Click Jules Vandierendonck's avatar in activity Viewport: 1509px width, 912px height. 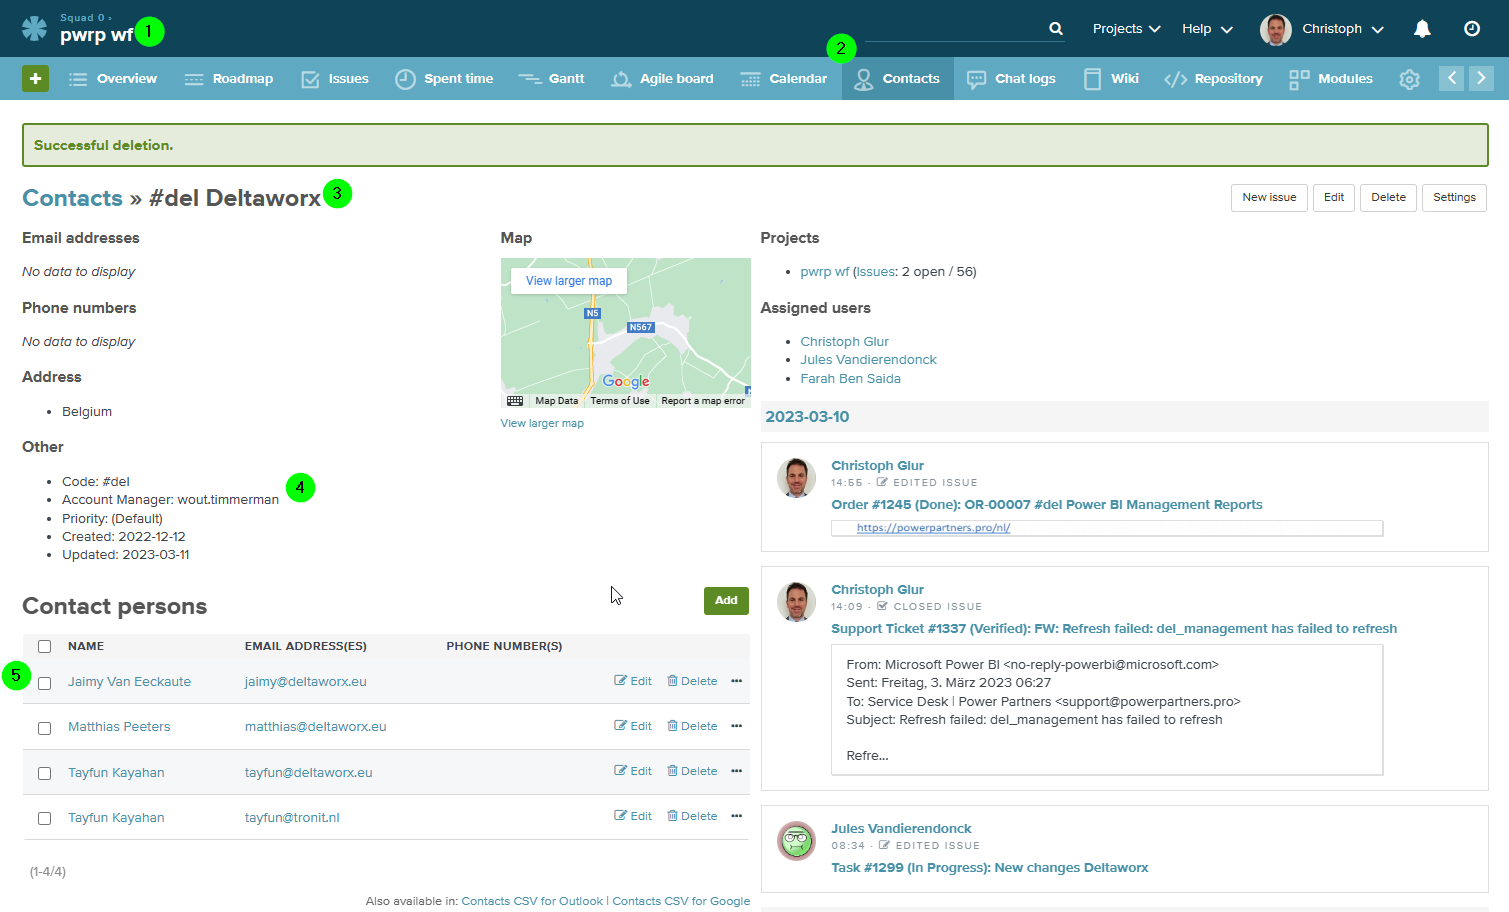tap(797, 841)
